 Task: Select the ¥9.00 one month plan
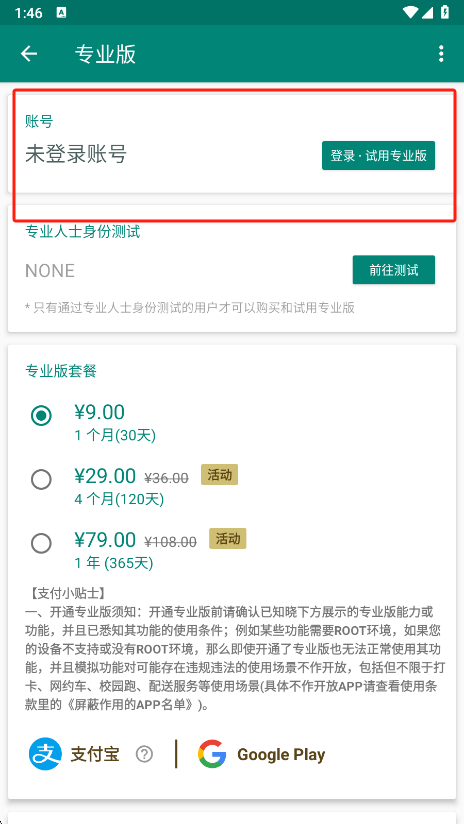41,416
